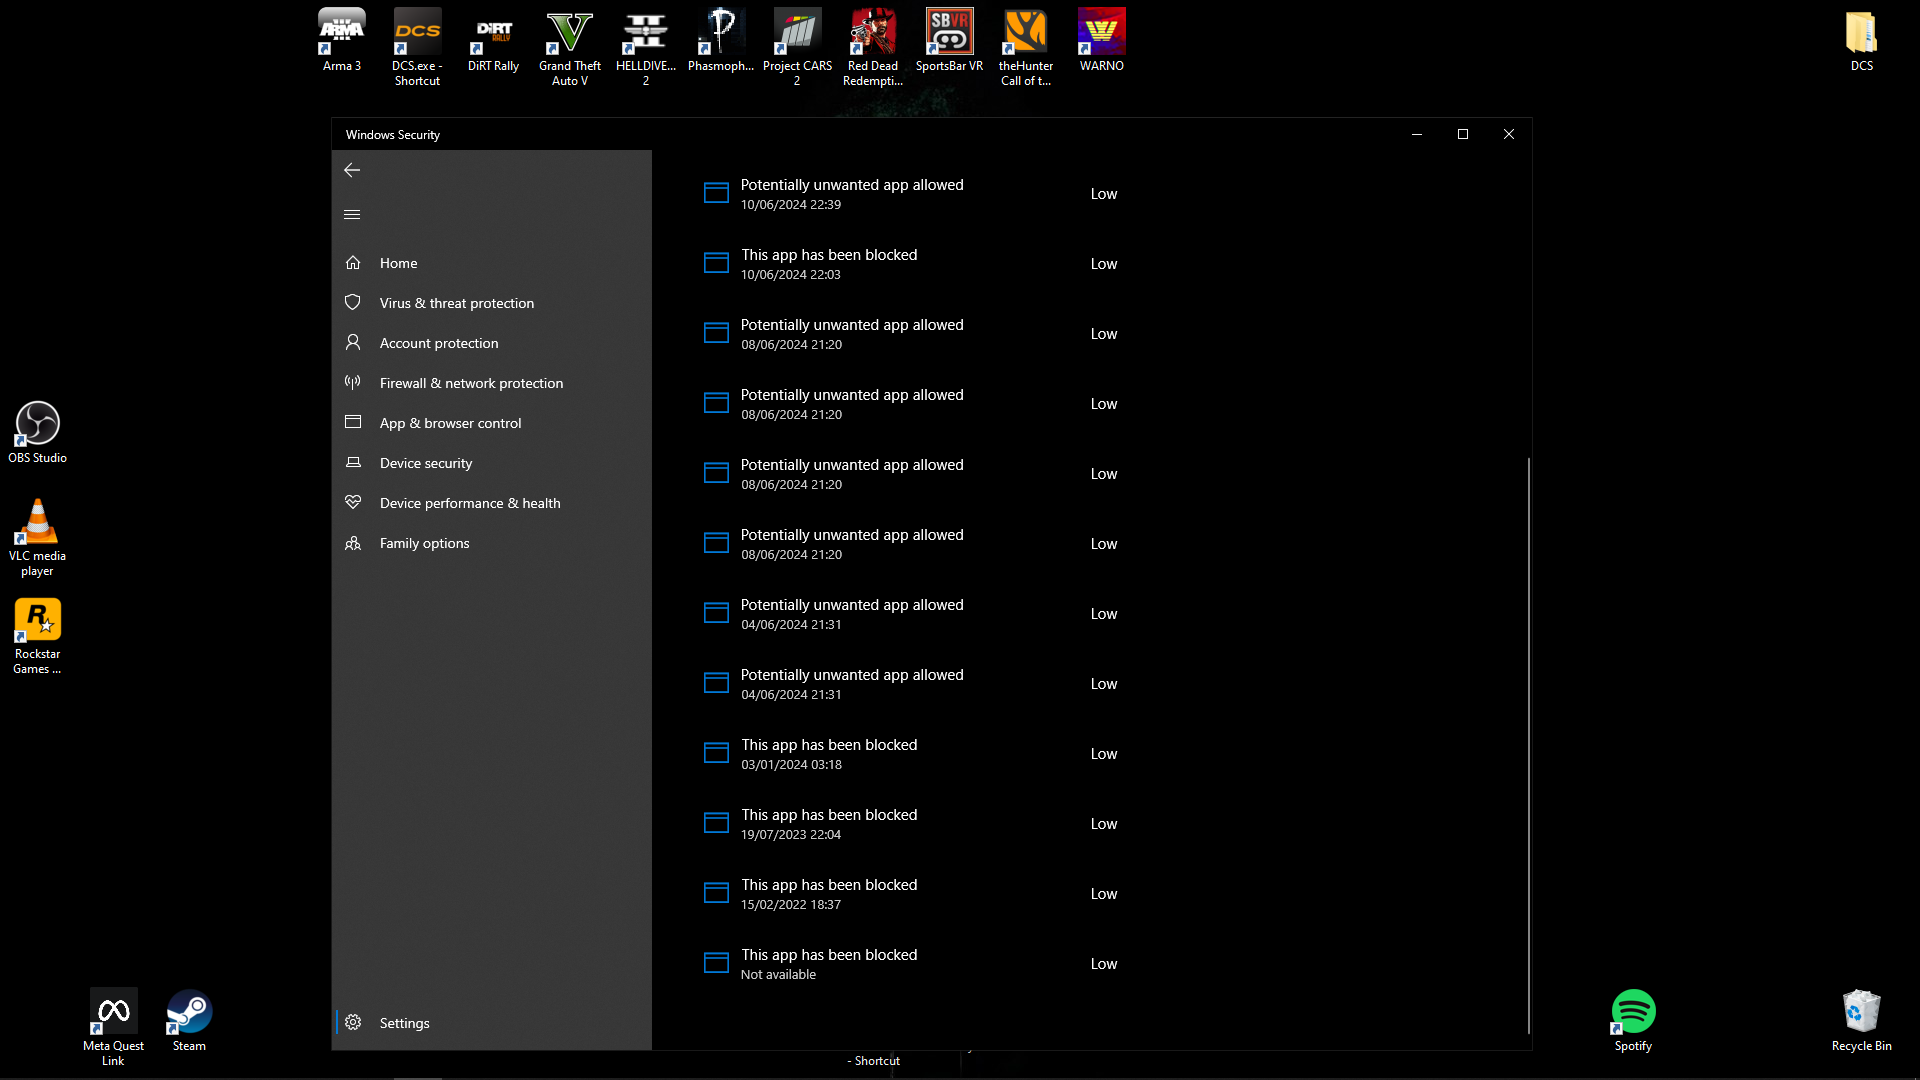Click the back arrow in Windows Security
1920x1080 pixels.
pos(352,170)
